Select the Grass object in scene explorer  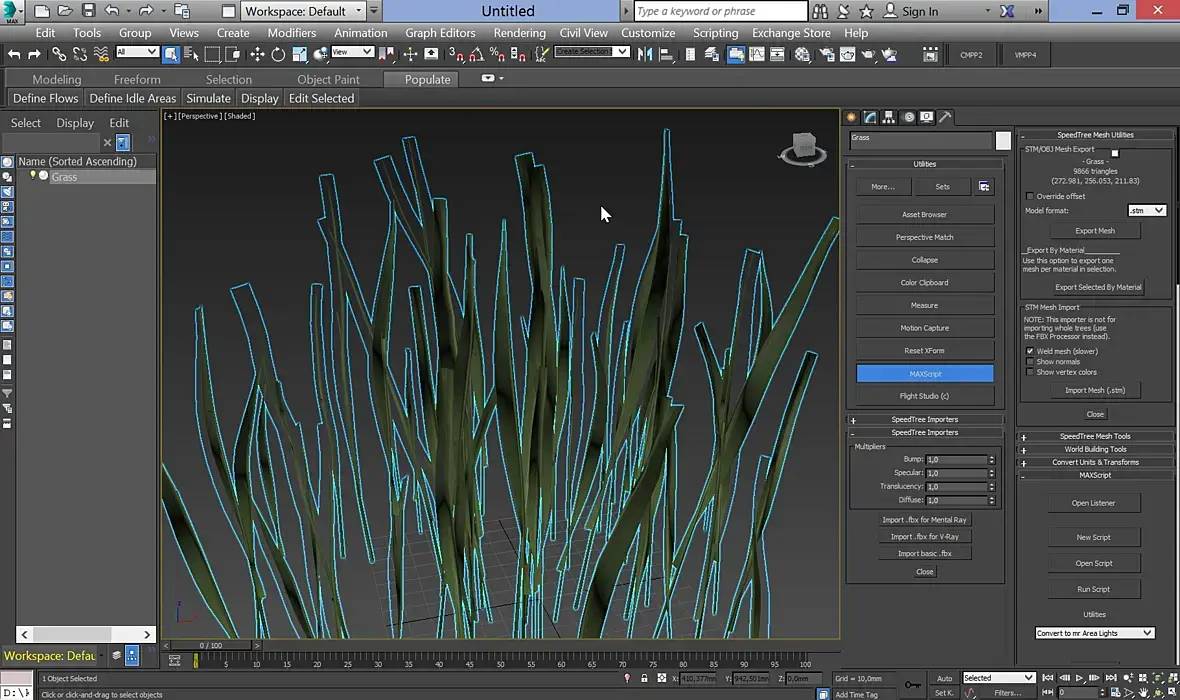65,177
